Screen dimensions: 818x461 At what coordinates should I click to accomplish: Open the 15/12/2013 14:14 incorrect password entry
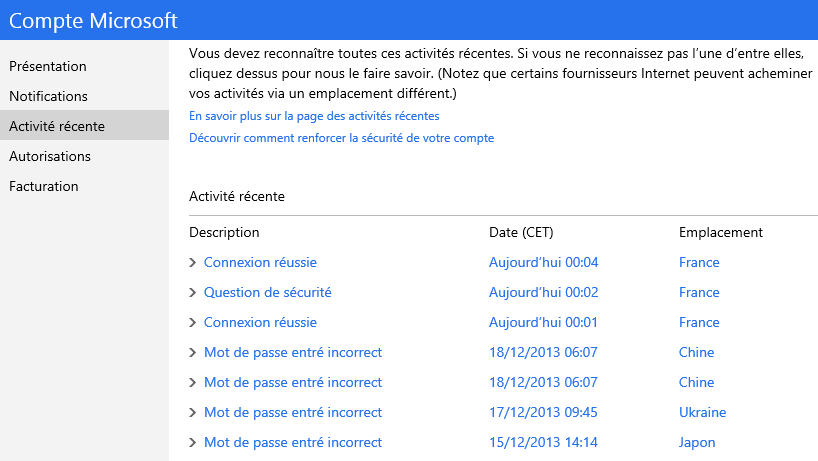pos(292,443)
